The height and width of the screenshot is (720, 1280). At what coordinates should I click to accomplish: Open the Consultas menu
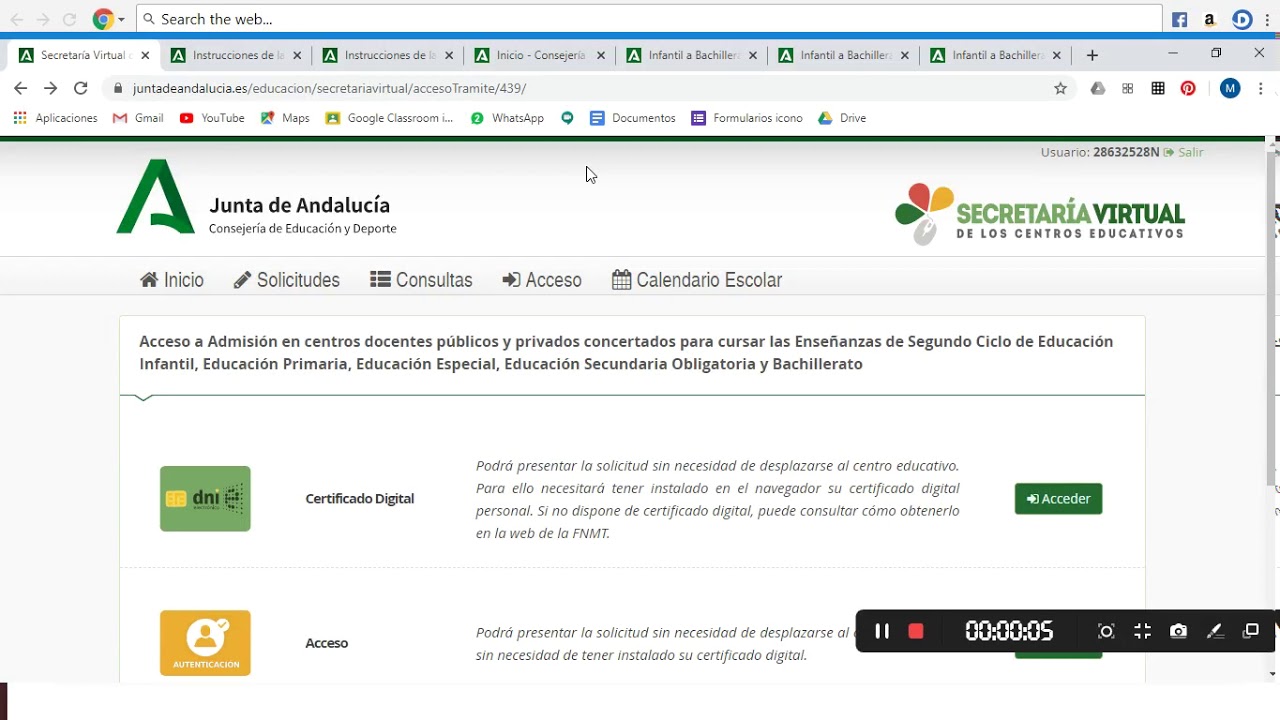click(x=421, y=280)
